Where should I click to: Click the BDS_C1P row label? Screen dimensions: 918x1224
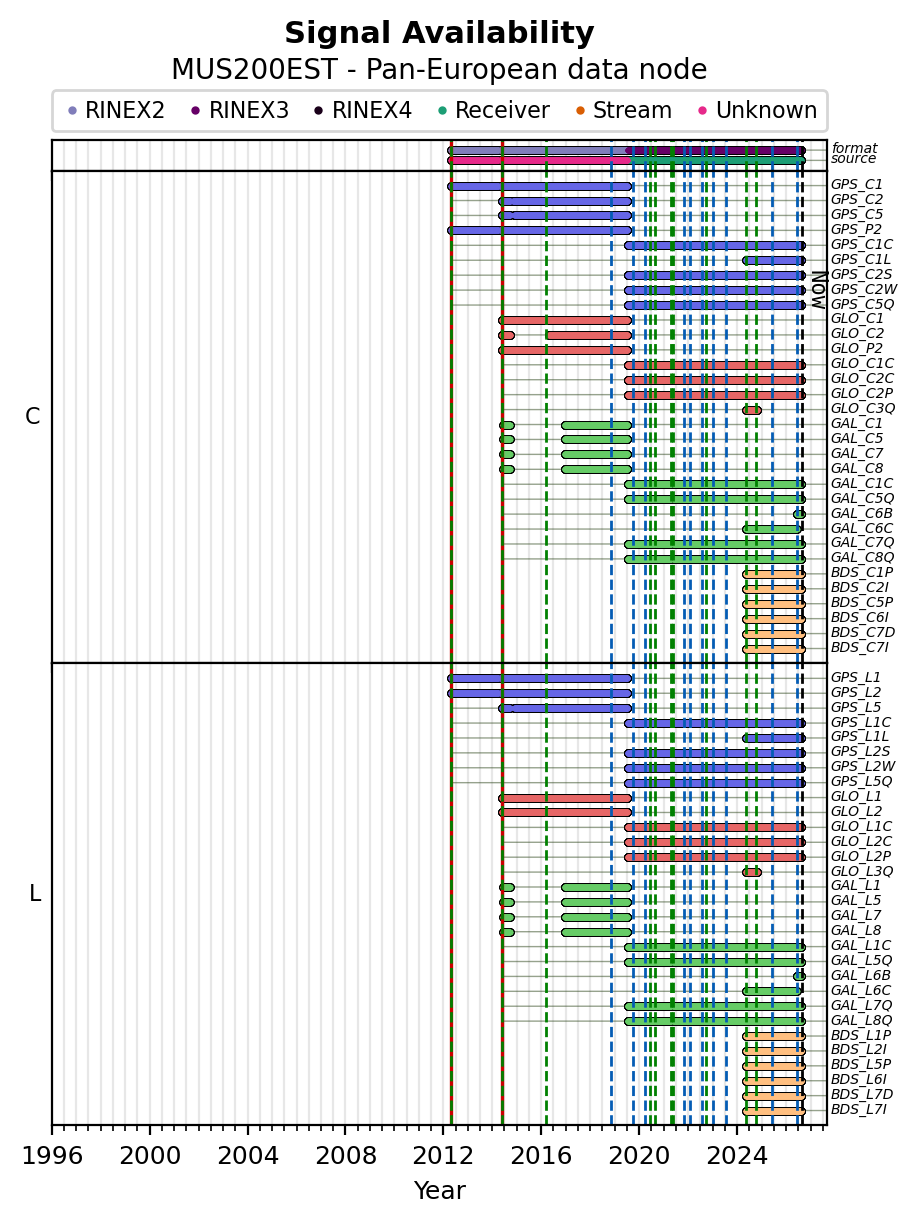click(862, 573)
